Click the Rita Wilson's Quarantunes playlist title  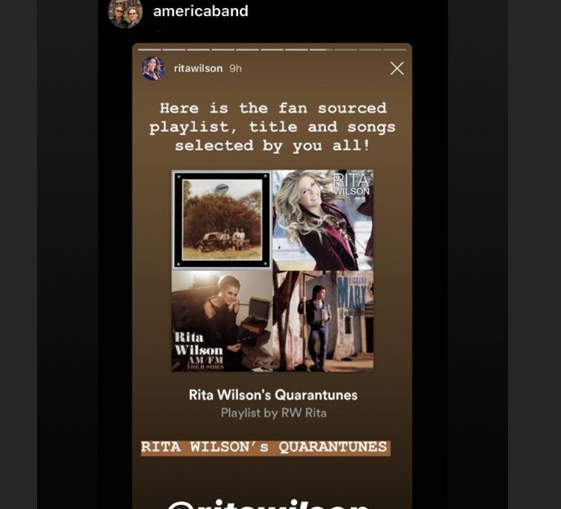(x=273, y=395)
